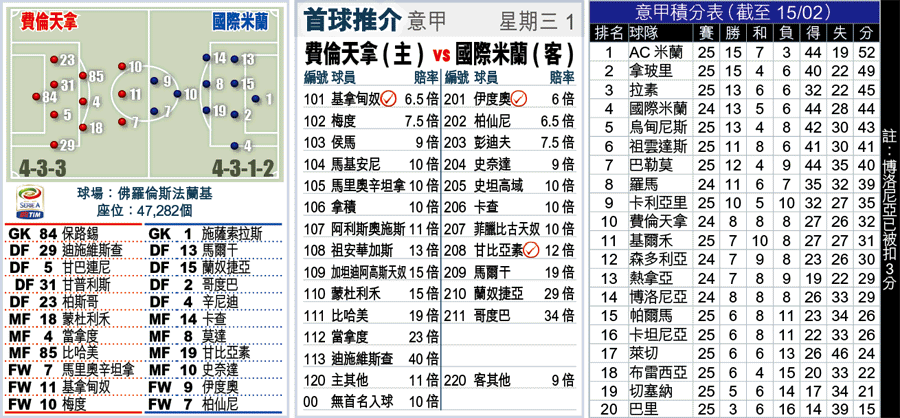Select blue player dot numbered 9

(x=153, y=81)
